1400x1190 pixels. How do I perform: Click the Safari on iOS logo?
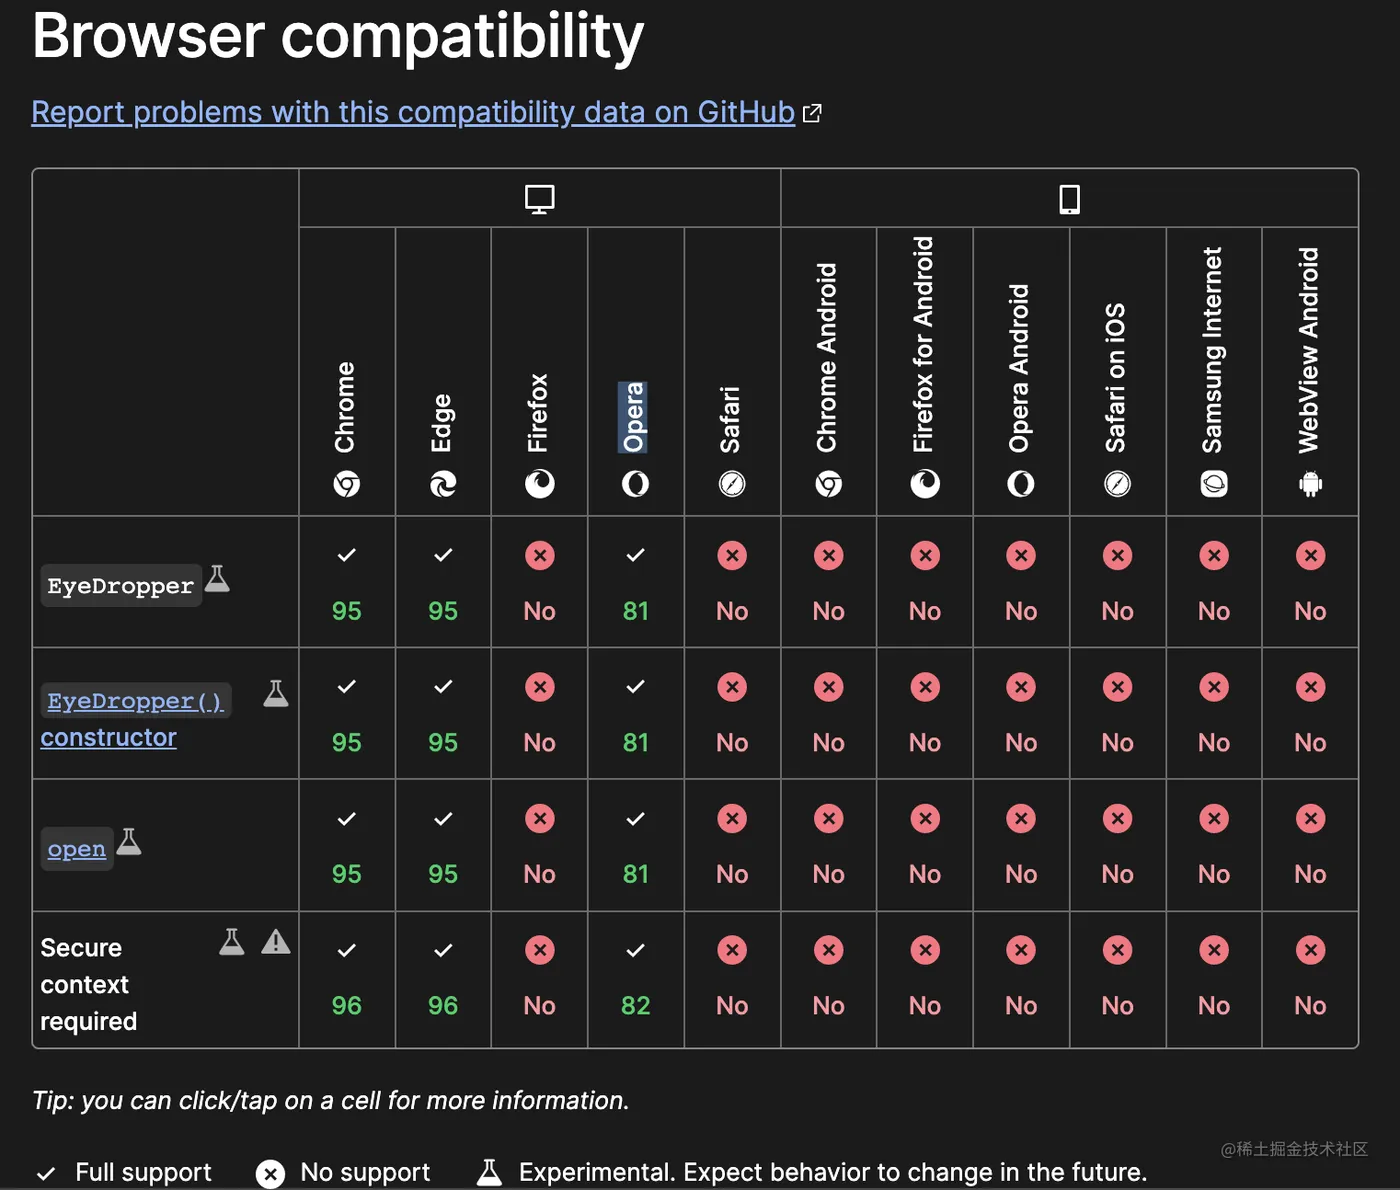click(x=1117, y=484)
